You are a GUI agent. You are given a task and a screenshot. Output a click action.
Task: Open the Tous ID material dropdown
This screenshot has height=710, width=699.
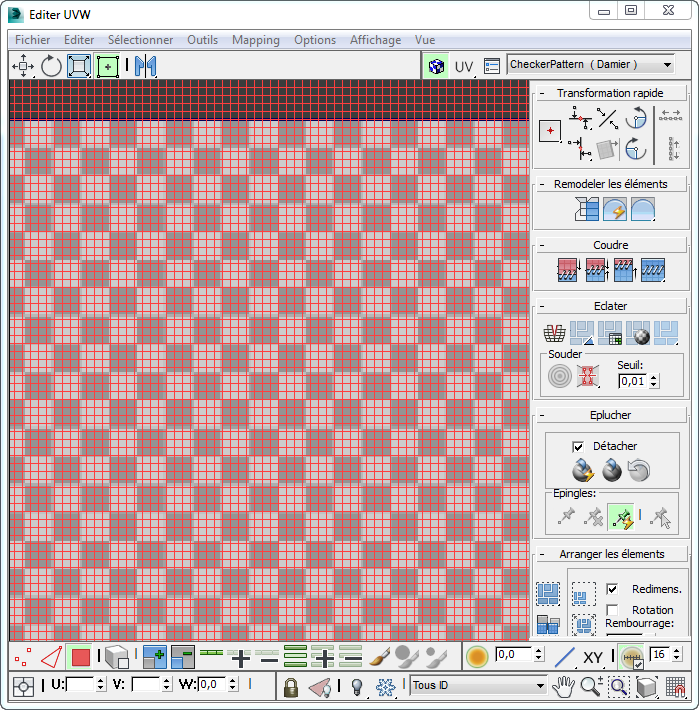tap(478, 686)
